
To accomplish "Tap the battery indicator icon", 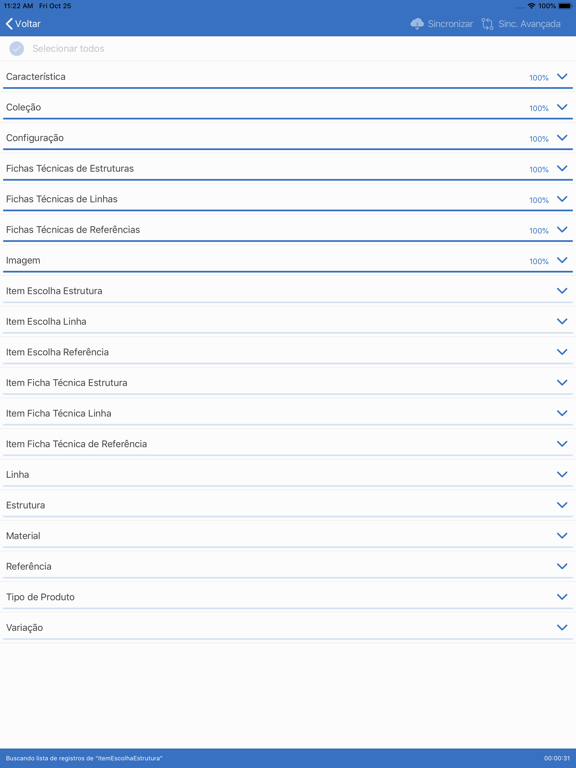I will [x=565, y=6].
